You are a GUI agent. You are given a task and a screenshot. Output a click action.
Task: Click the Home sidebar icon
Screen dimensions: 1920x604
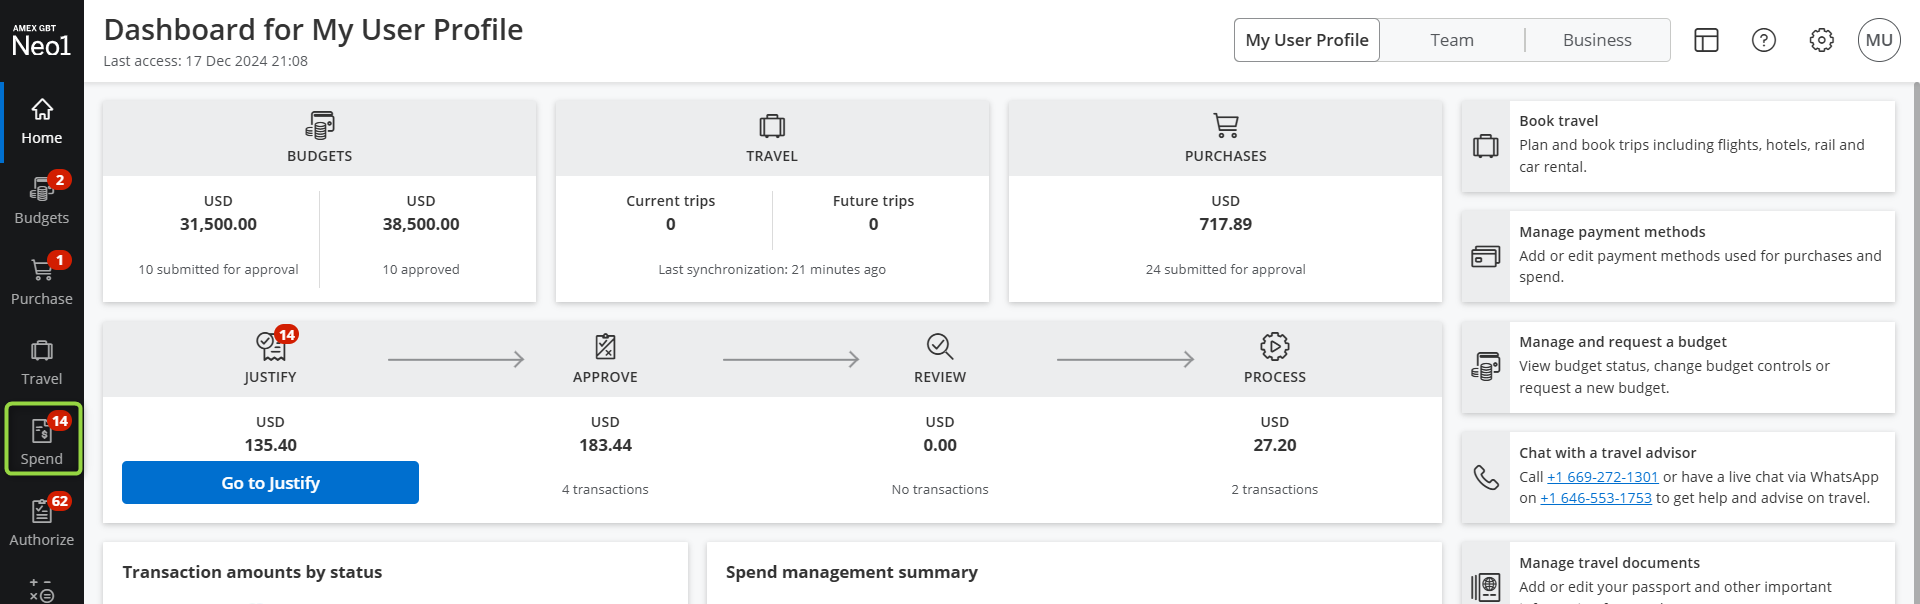(x=41, y=121)
